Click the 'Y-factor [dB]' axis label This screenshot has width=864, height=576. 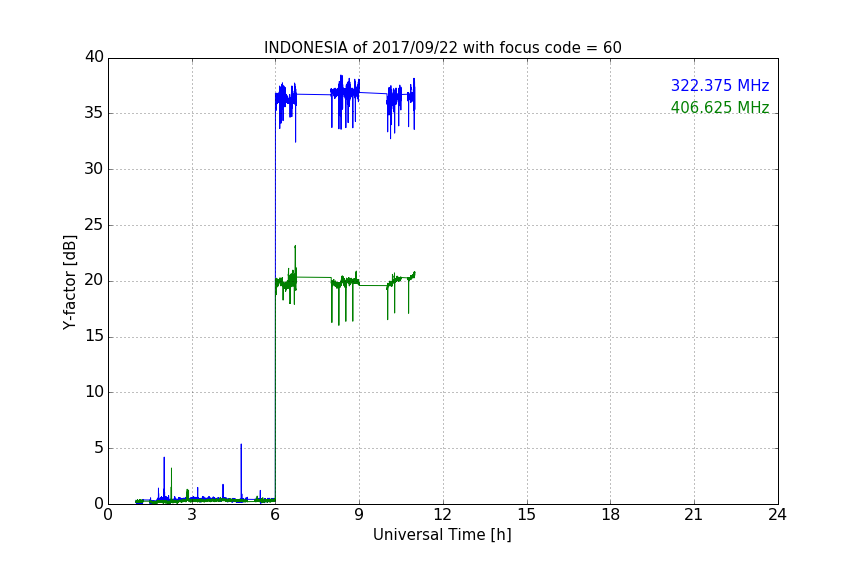coord(69,282)
